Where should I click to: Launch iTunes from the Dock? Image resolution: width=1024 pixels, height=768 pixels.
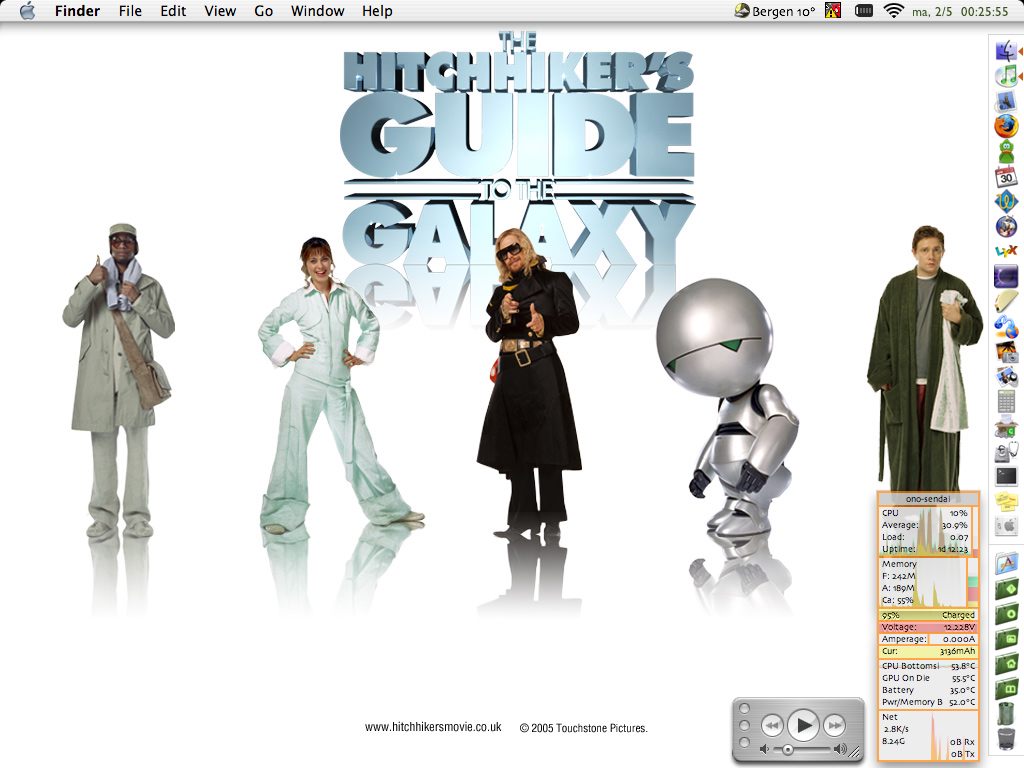1006,75
